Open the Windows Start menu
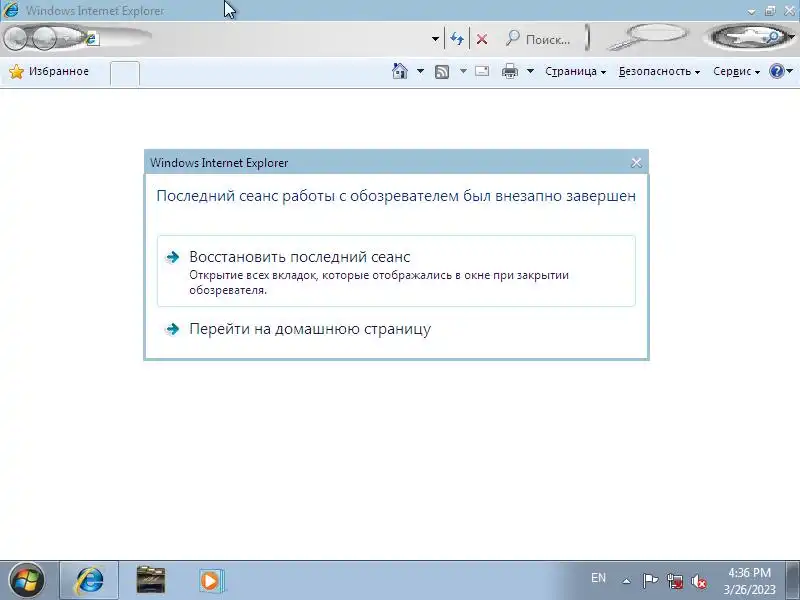This screenshot has width=800, height=600. point(27,581)
